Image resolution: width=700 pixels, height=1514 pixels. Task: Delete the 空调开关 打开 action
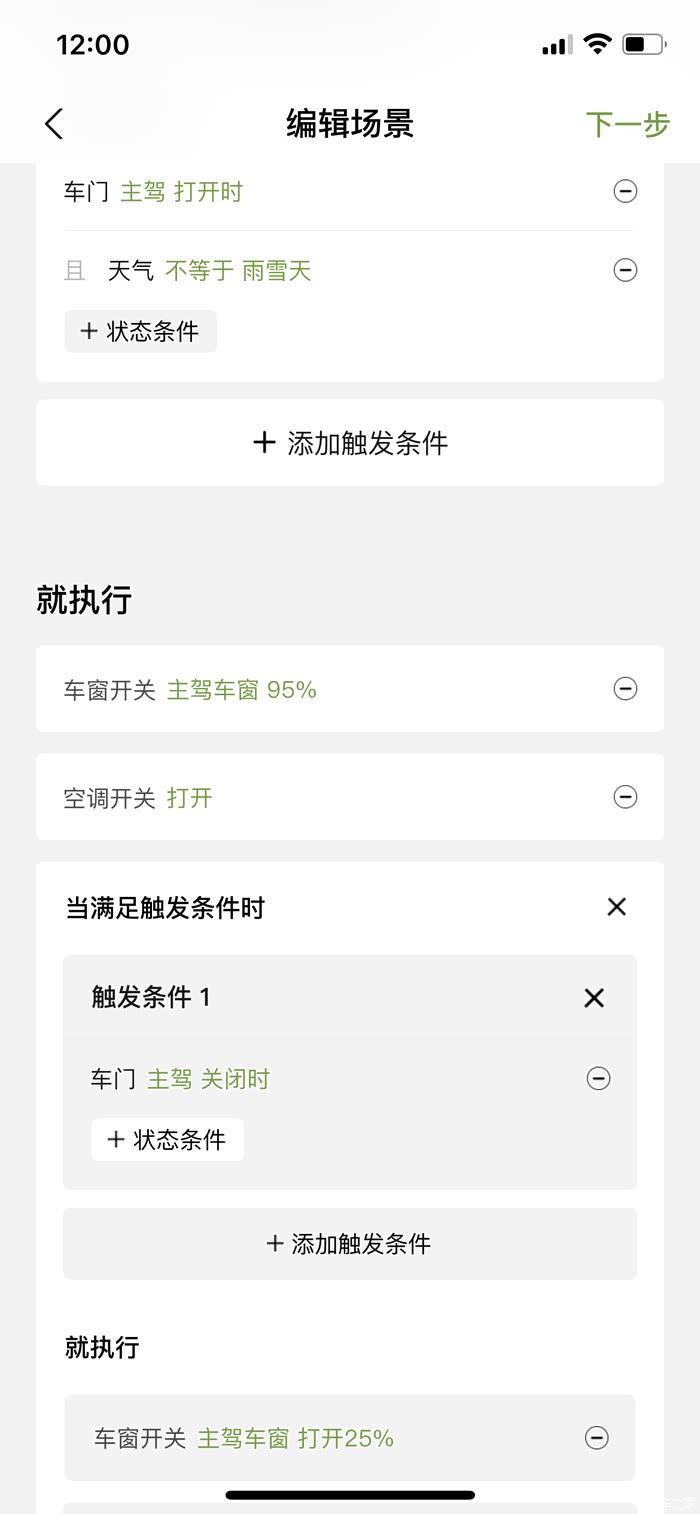click(625, 797)
